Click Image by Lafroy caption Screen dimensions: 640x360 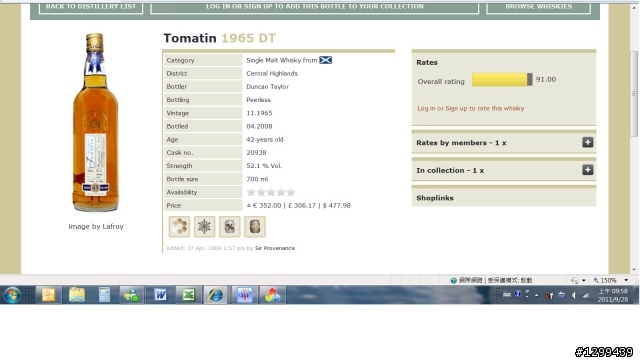point(96,227)
